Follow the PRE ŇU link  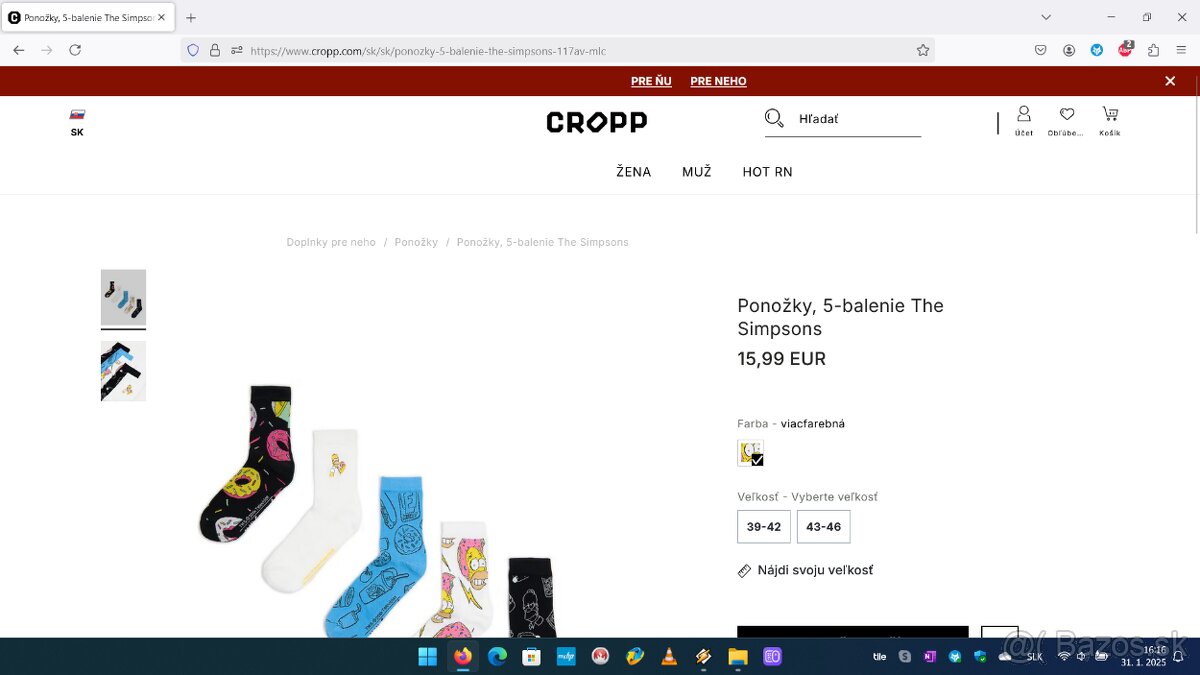[x=651, y=81]
